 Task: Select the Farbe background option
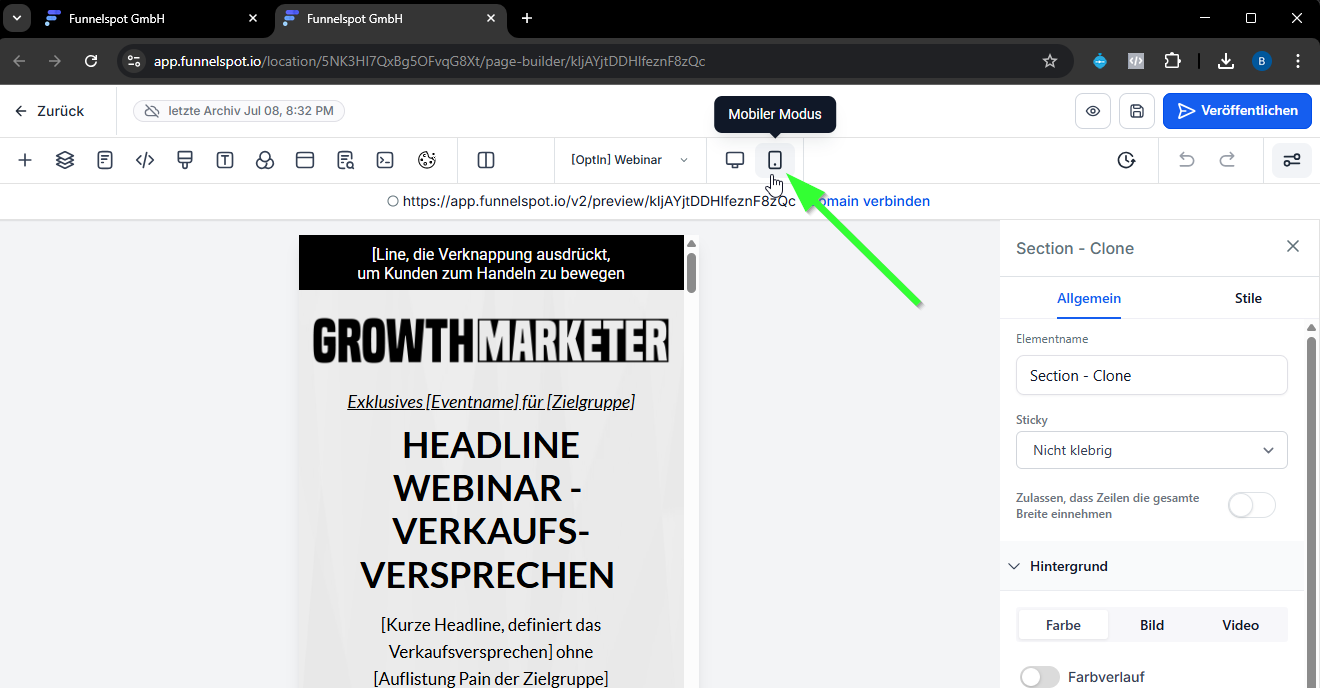1063,625
